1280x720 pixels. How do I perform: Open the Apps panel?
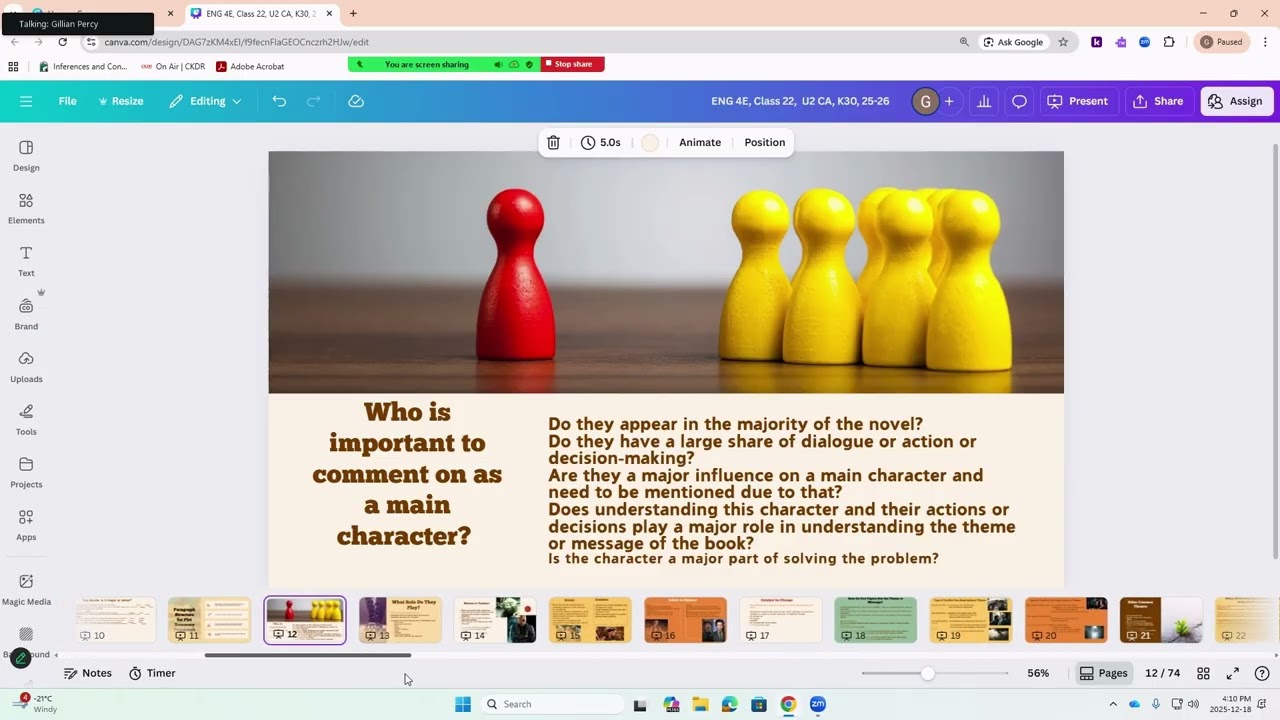[26, 525]
